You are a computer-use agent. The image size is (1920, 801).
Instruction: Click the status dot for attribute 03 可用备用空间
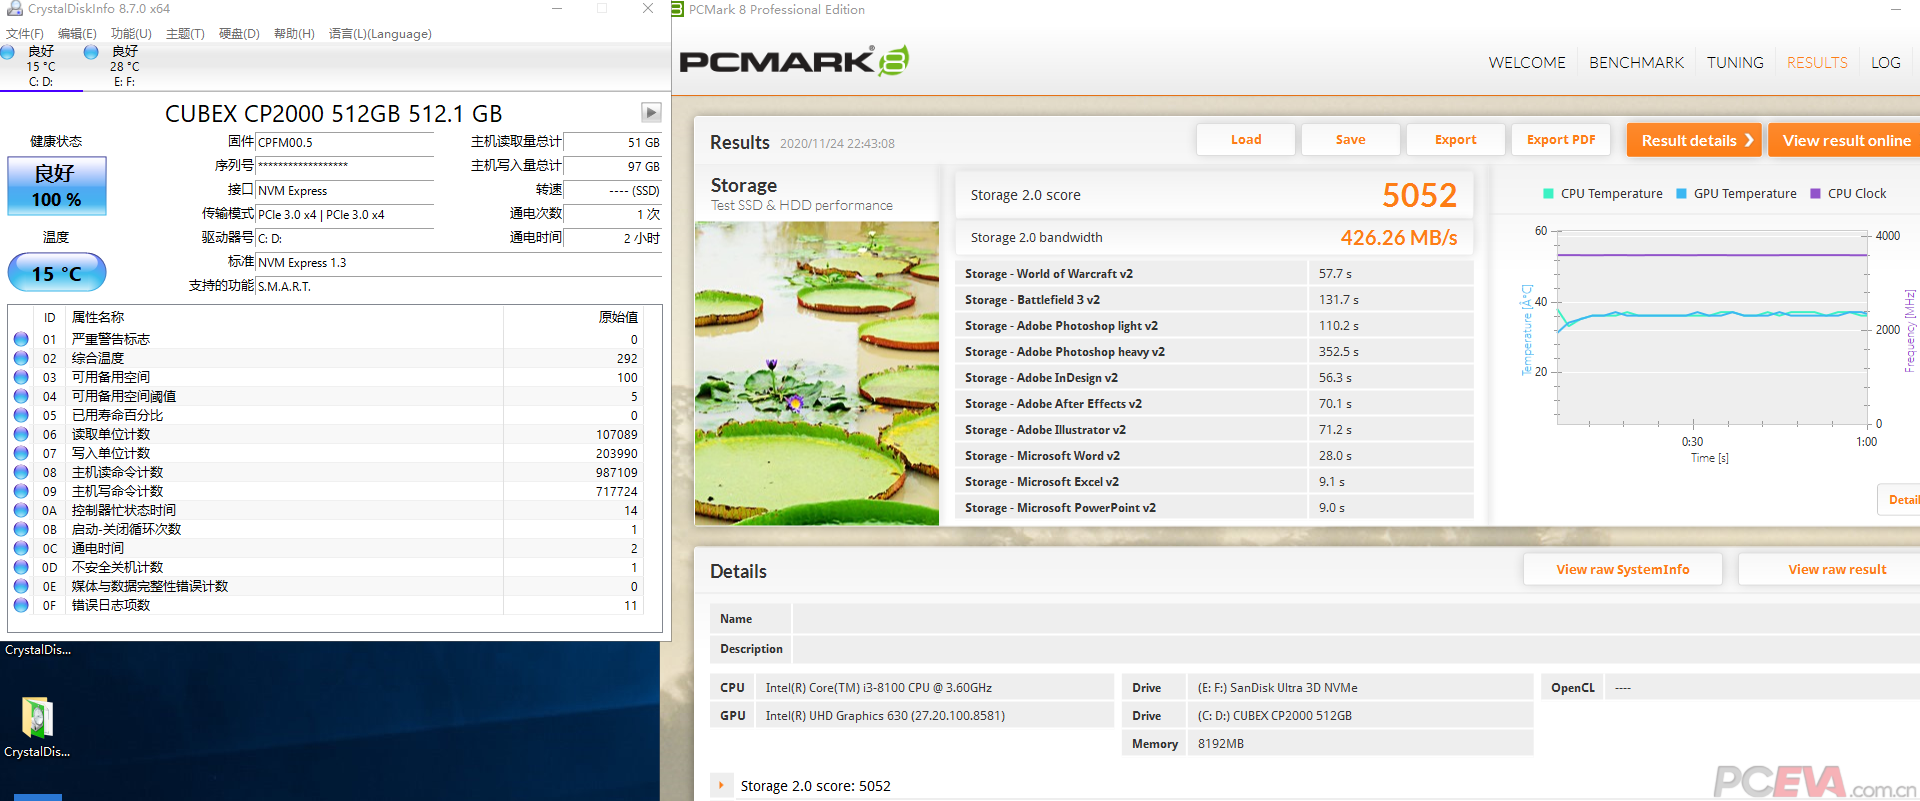point(21,377)
